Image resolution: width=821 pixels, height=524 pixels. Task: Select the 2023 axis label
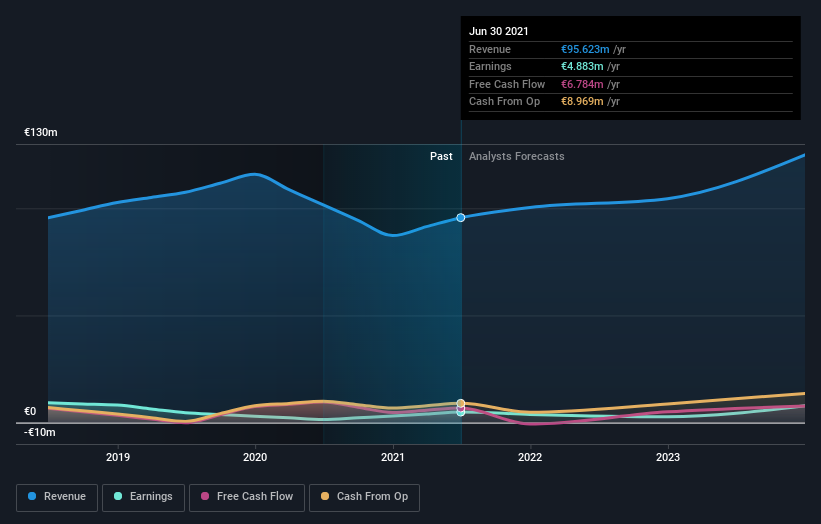668,457
